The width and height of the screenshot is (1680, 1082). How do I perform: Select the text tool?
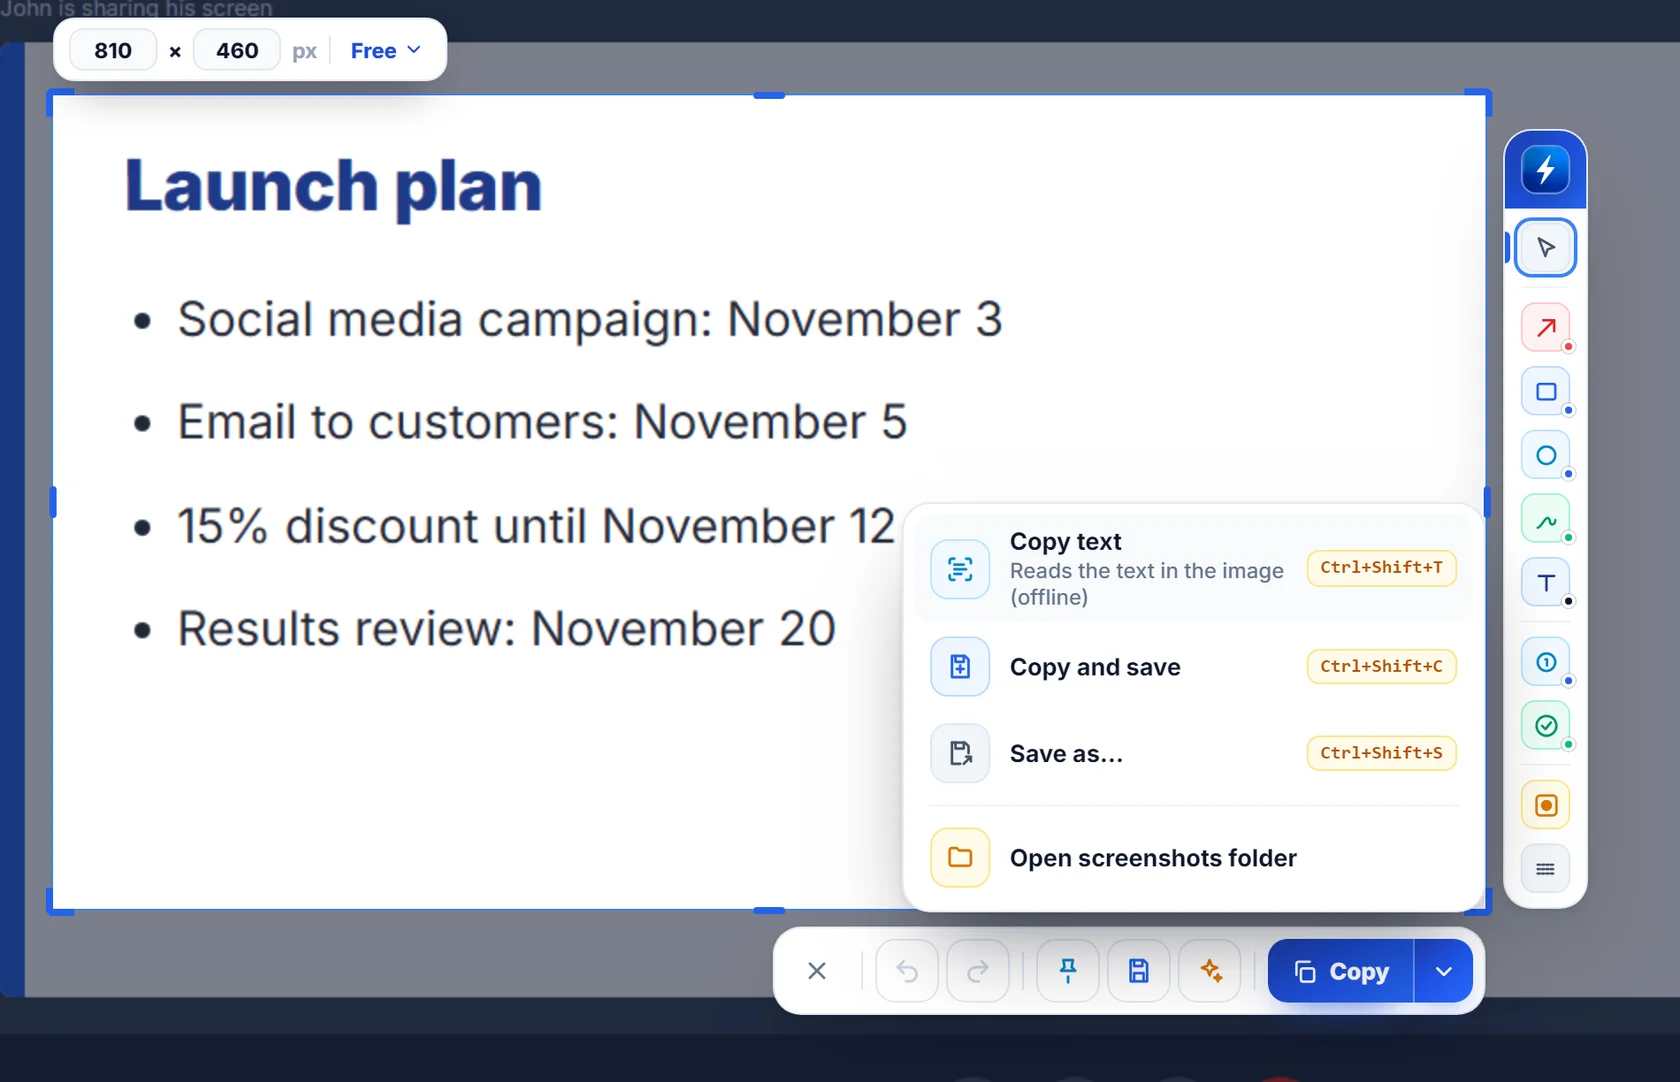pyautogui.click(x=1546, y=583)
